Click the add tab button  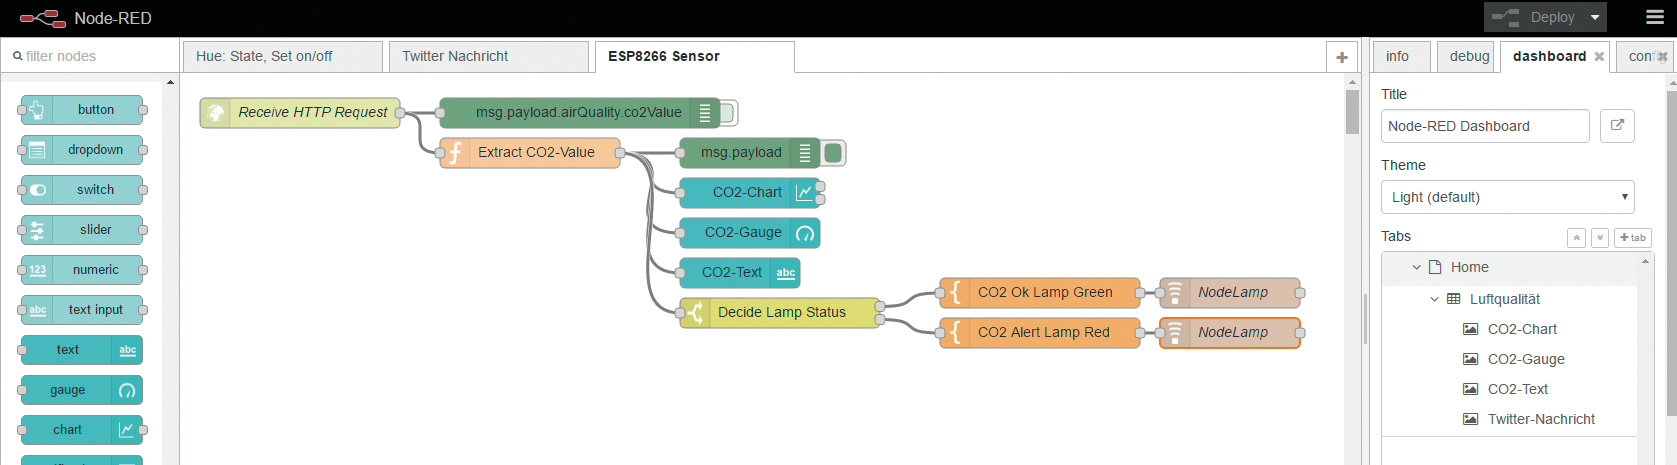pyautogui.click(x=1632, y=237)
